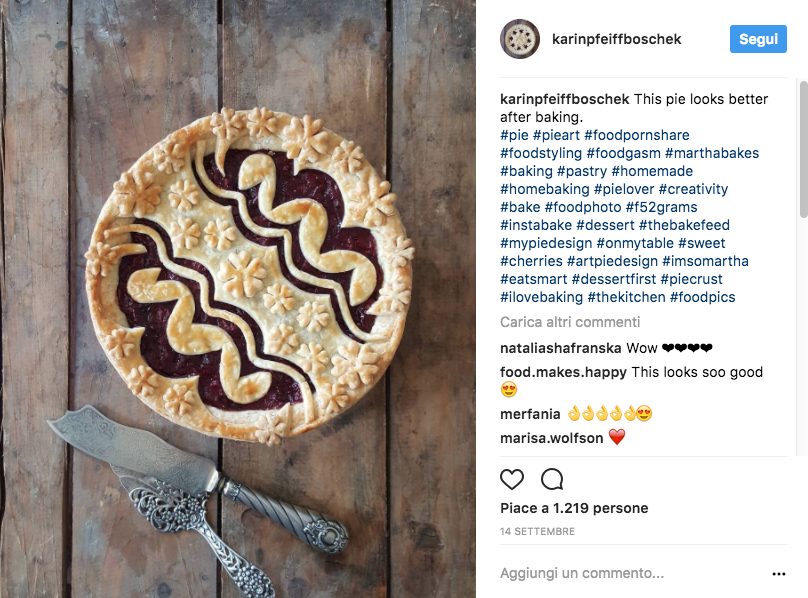Open food.makes.happy commenter profile
The image size is (808, 598).
click(563, 372)
